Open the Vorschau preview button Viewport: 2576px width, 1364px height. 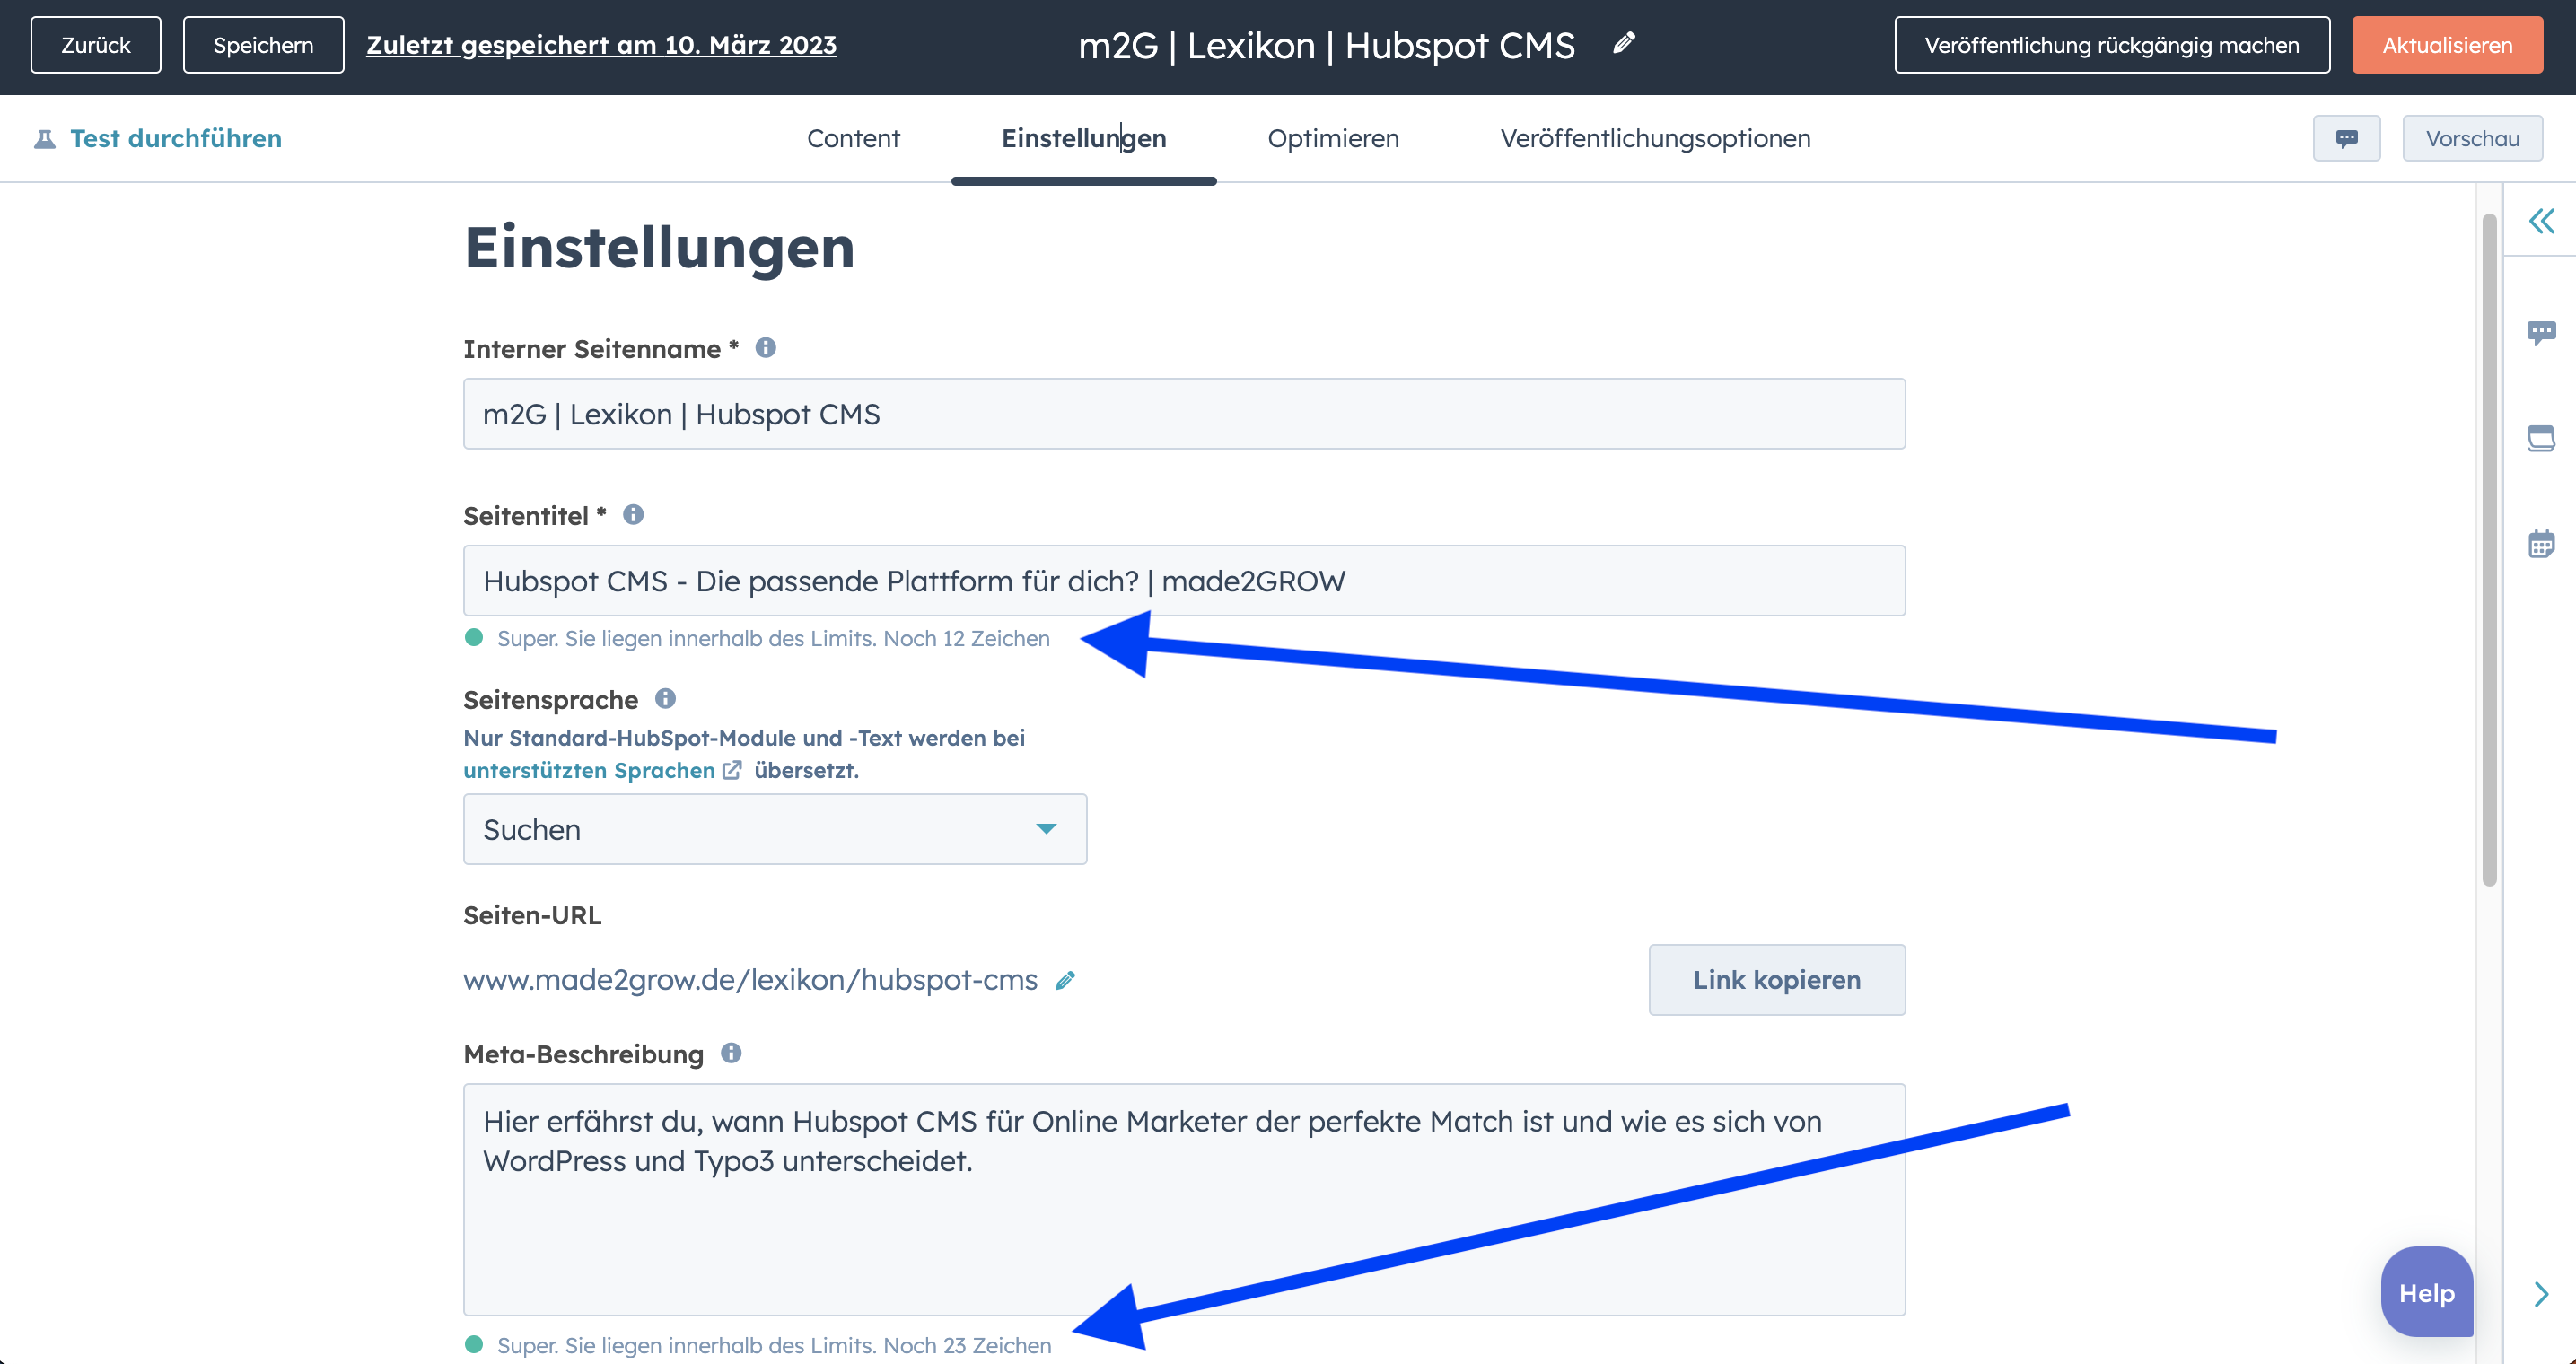click(2472, 138)
